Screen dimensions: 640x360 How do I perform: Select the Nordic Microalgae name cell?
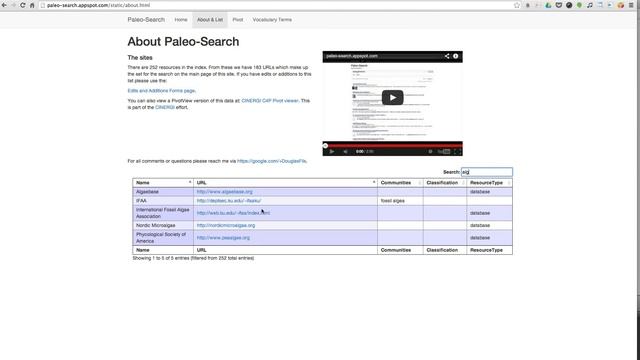pos(163,225)
